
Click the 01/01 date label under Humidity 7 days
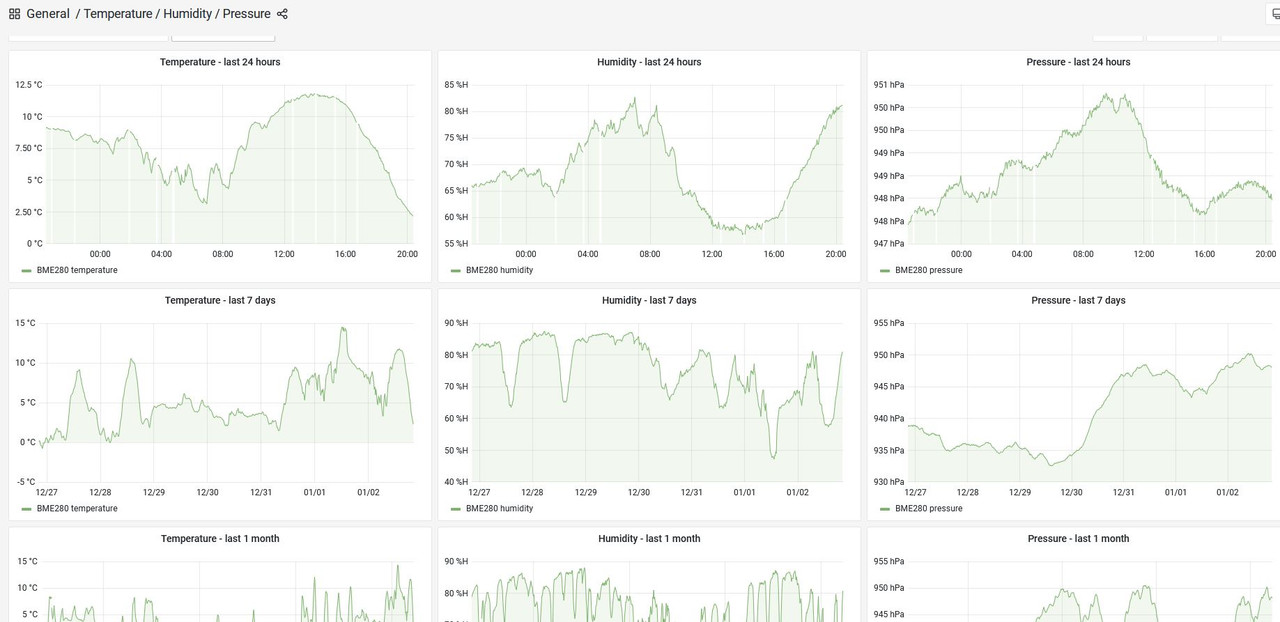coord(744,492)
